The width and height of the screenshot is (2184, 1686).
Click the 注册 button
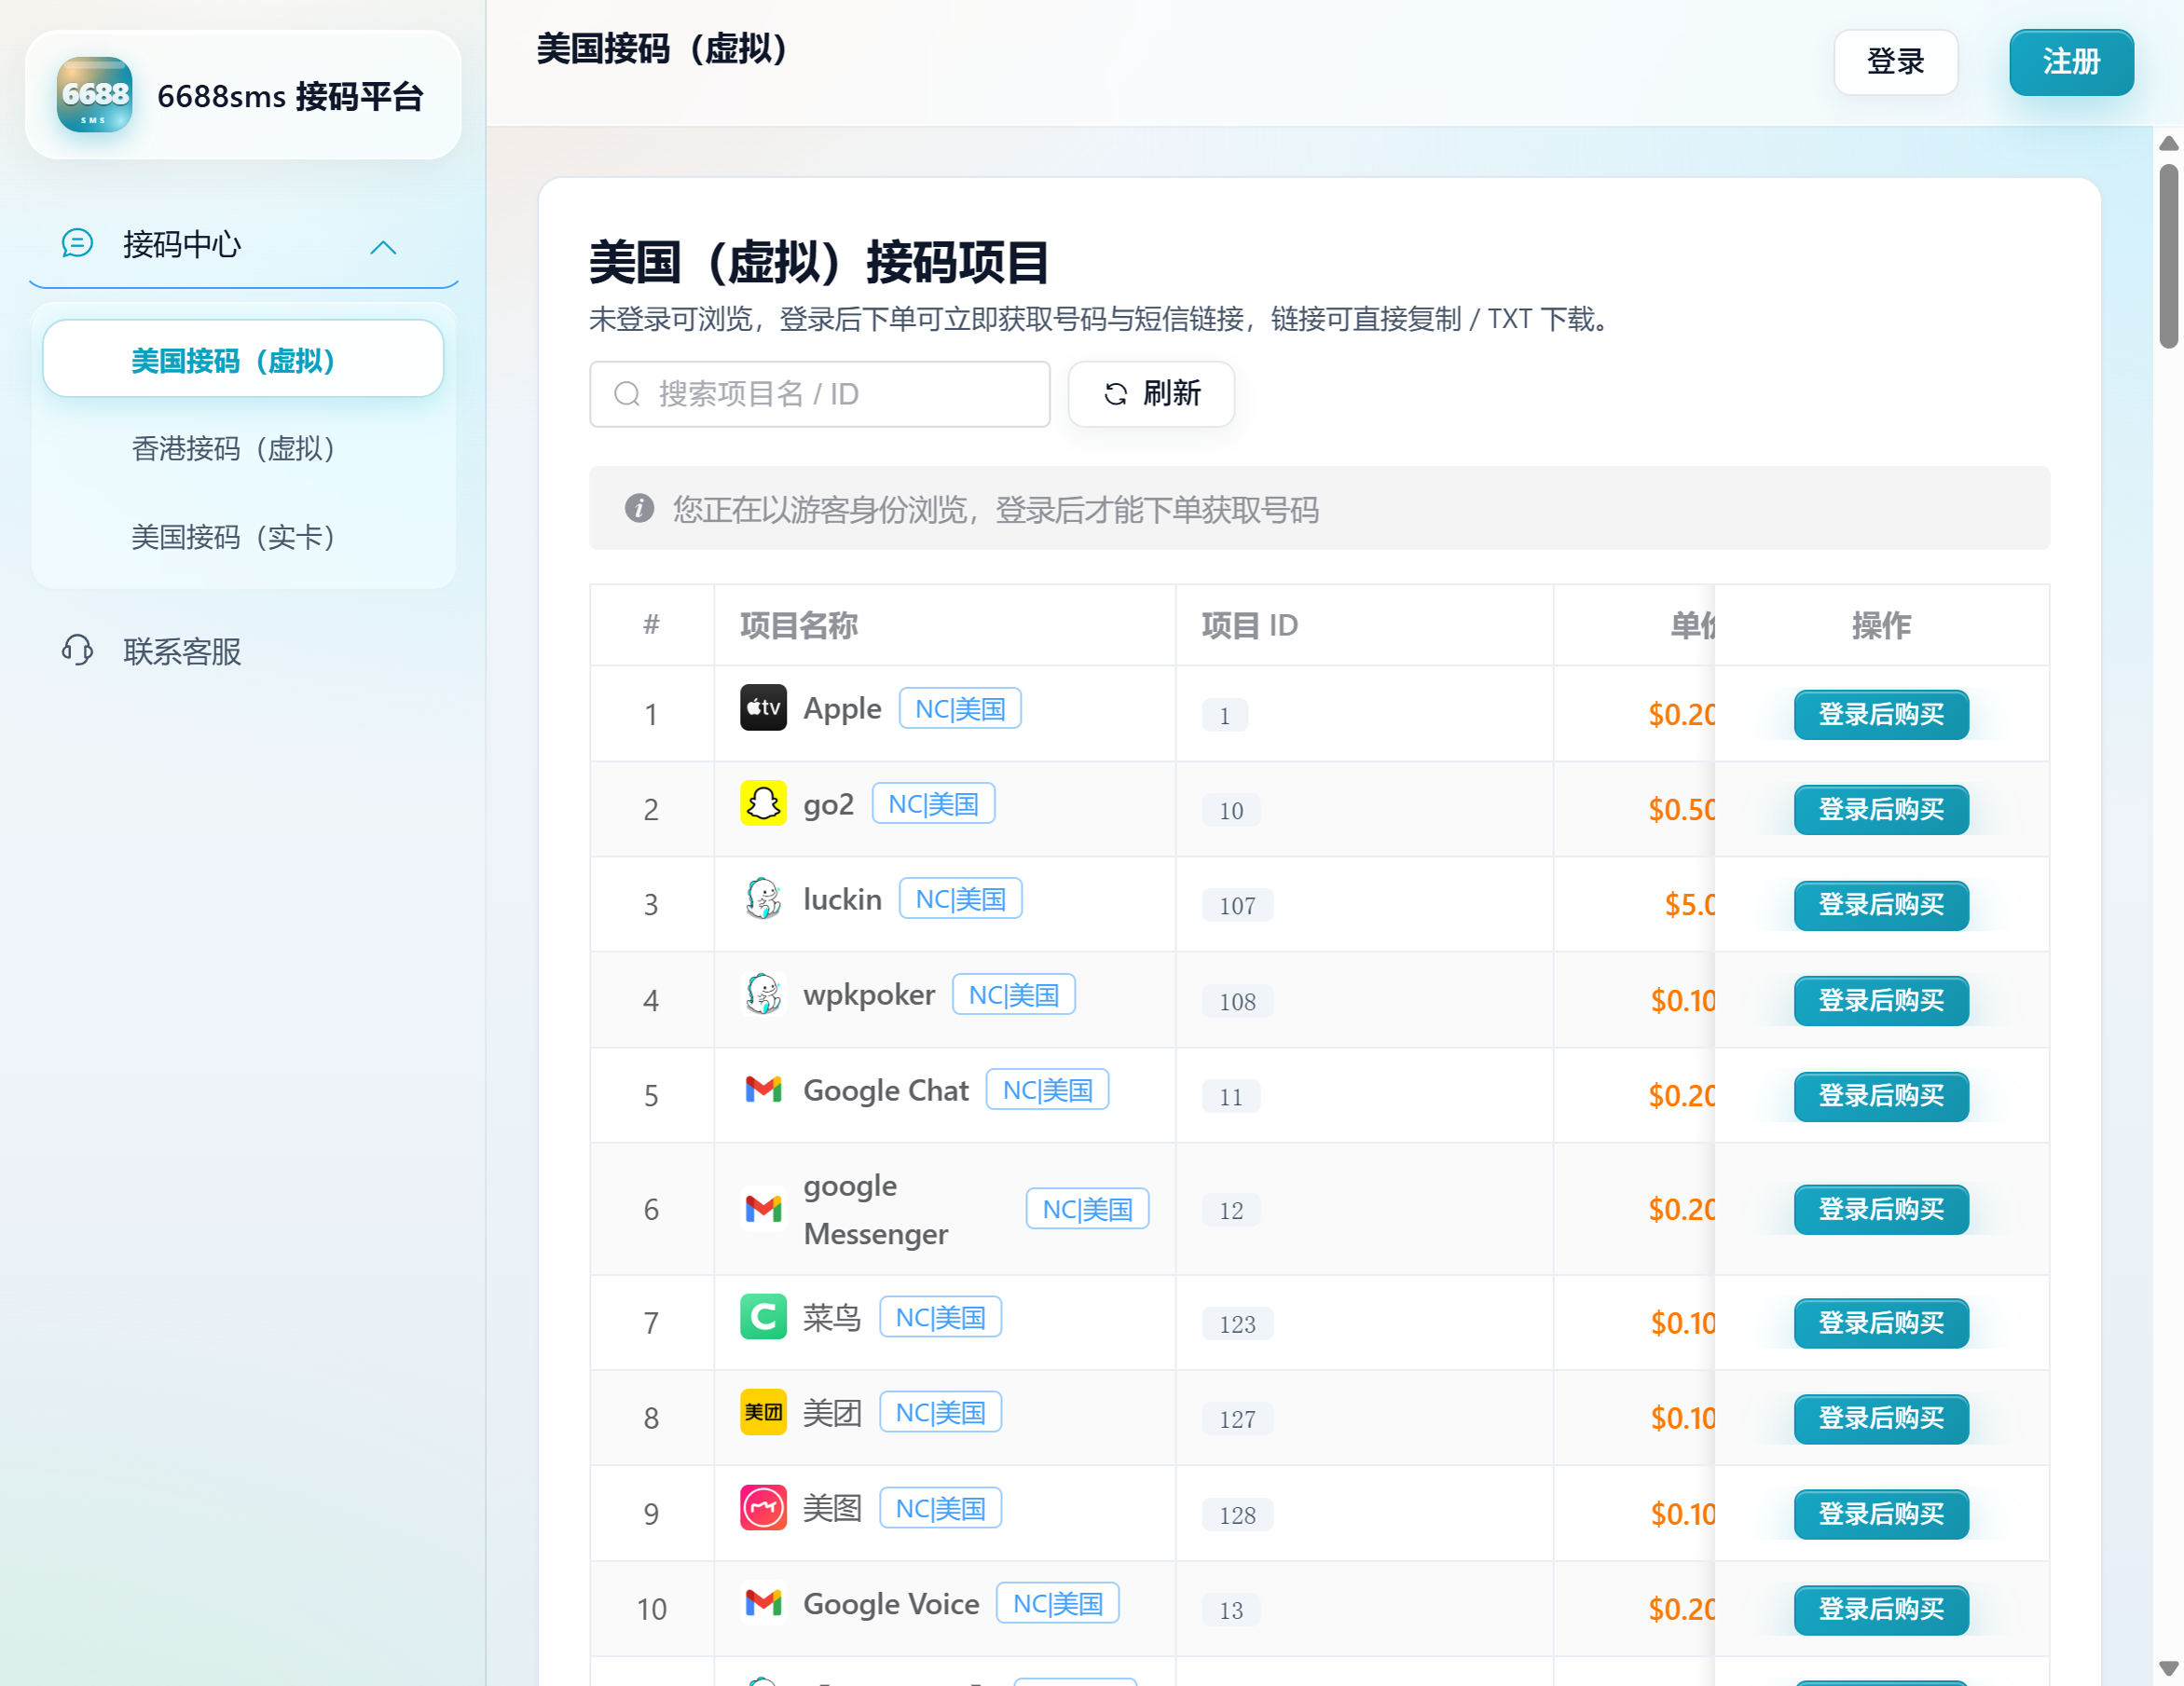point(2071,62)
